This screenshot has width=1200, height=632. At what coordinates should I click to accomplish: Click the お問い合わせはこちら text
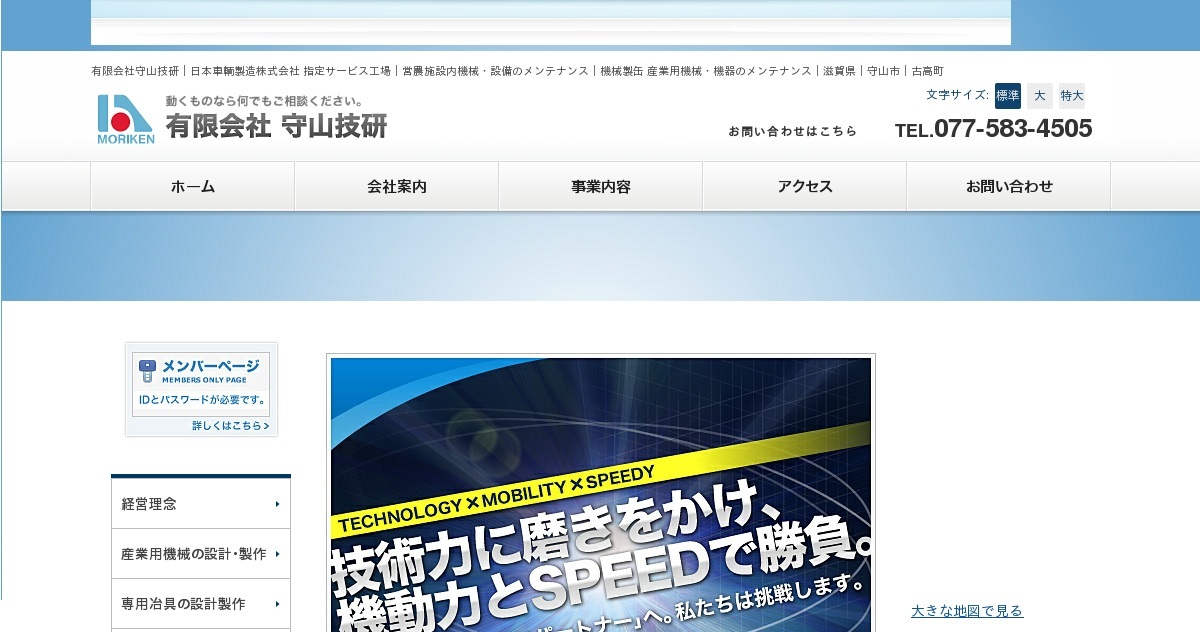click(793, 131)
